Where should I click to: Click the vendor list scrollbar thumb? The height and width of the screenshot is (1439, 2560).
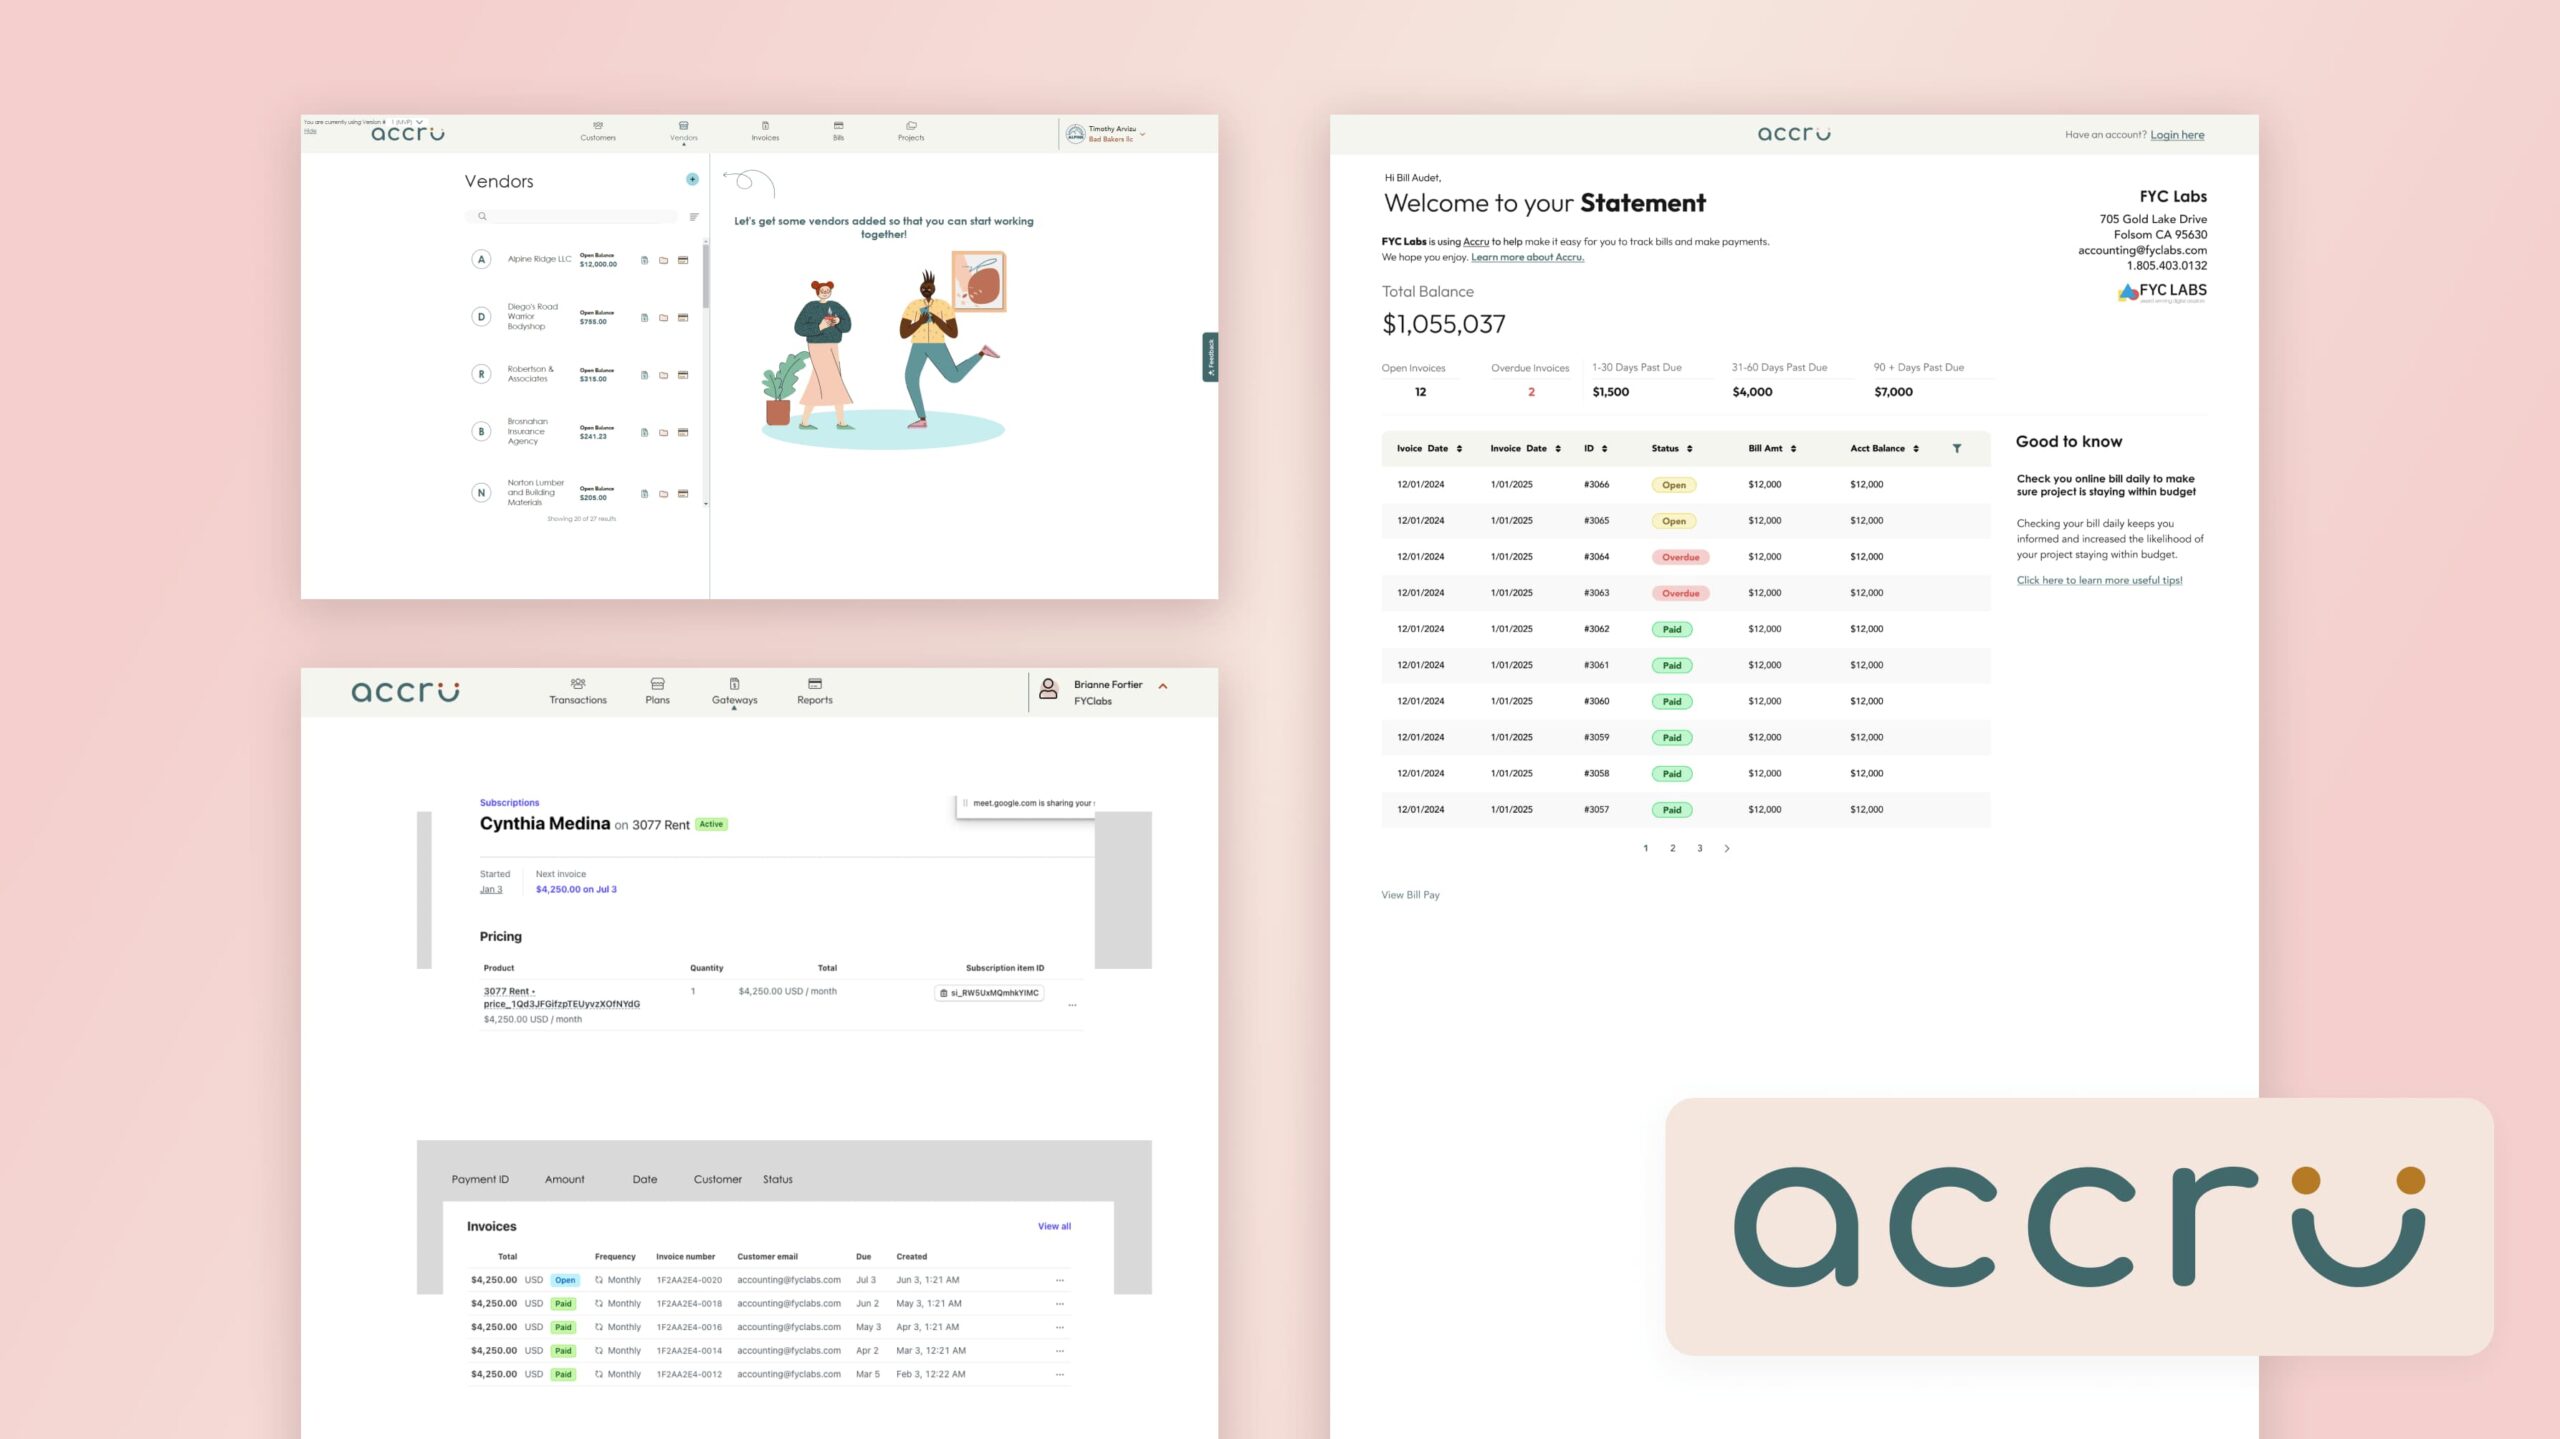(705, 275)
